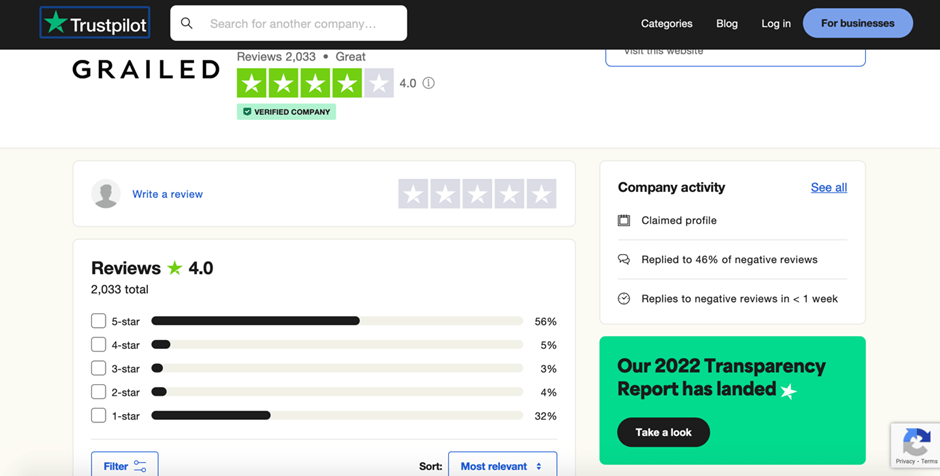The width and height of the screenshot is (940, 476).
Task: Click the 2-star 4% rating bar
Action: [x=337, y=391]
